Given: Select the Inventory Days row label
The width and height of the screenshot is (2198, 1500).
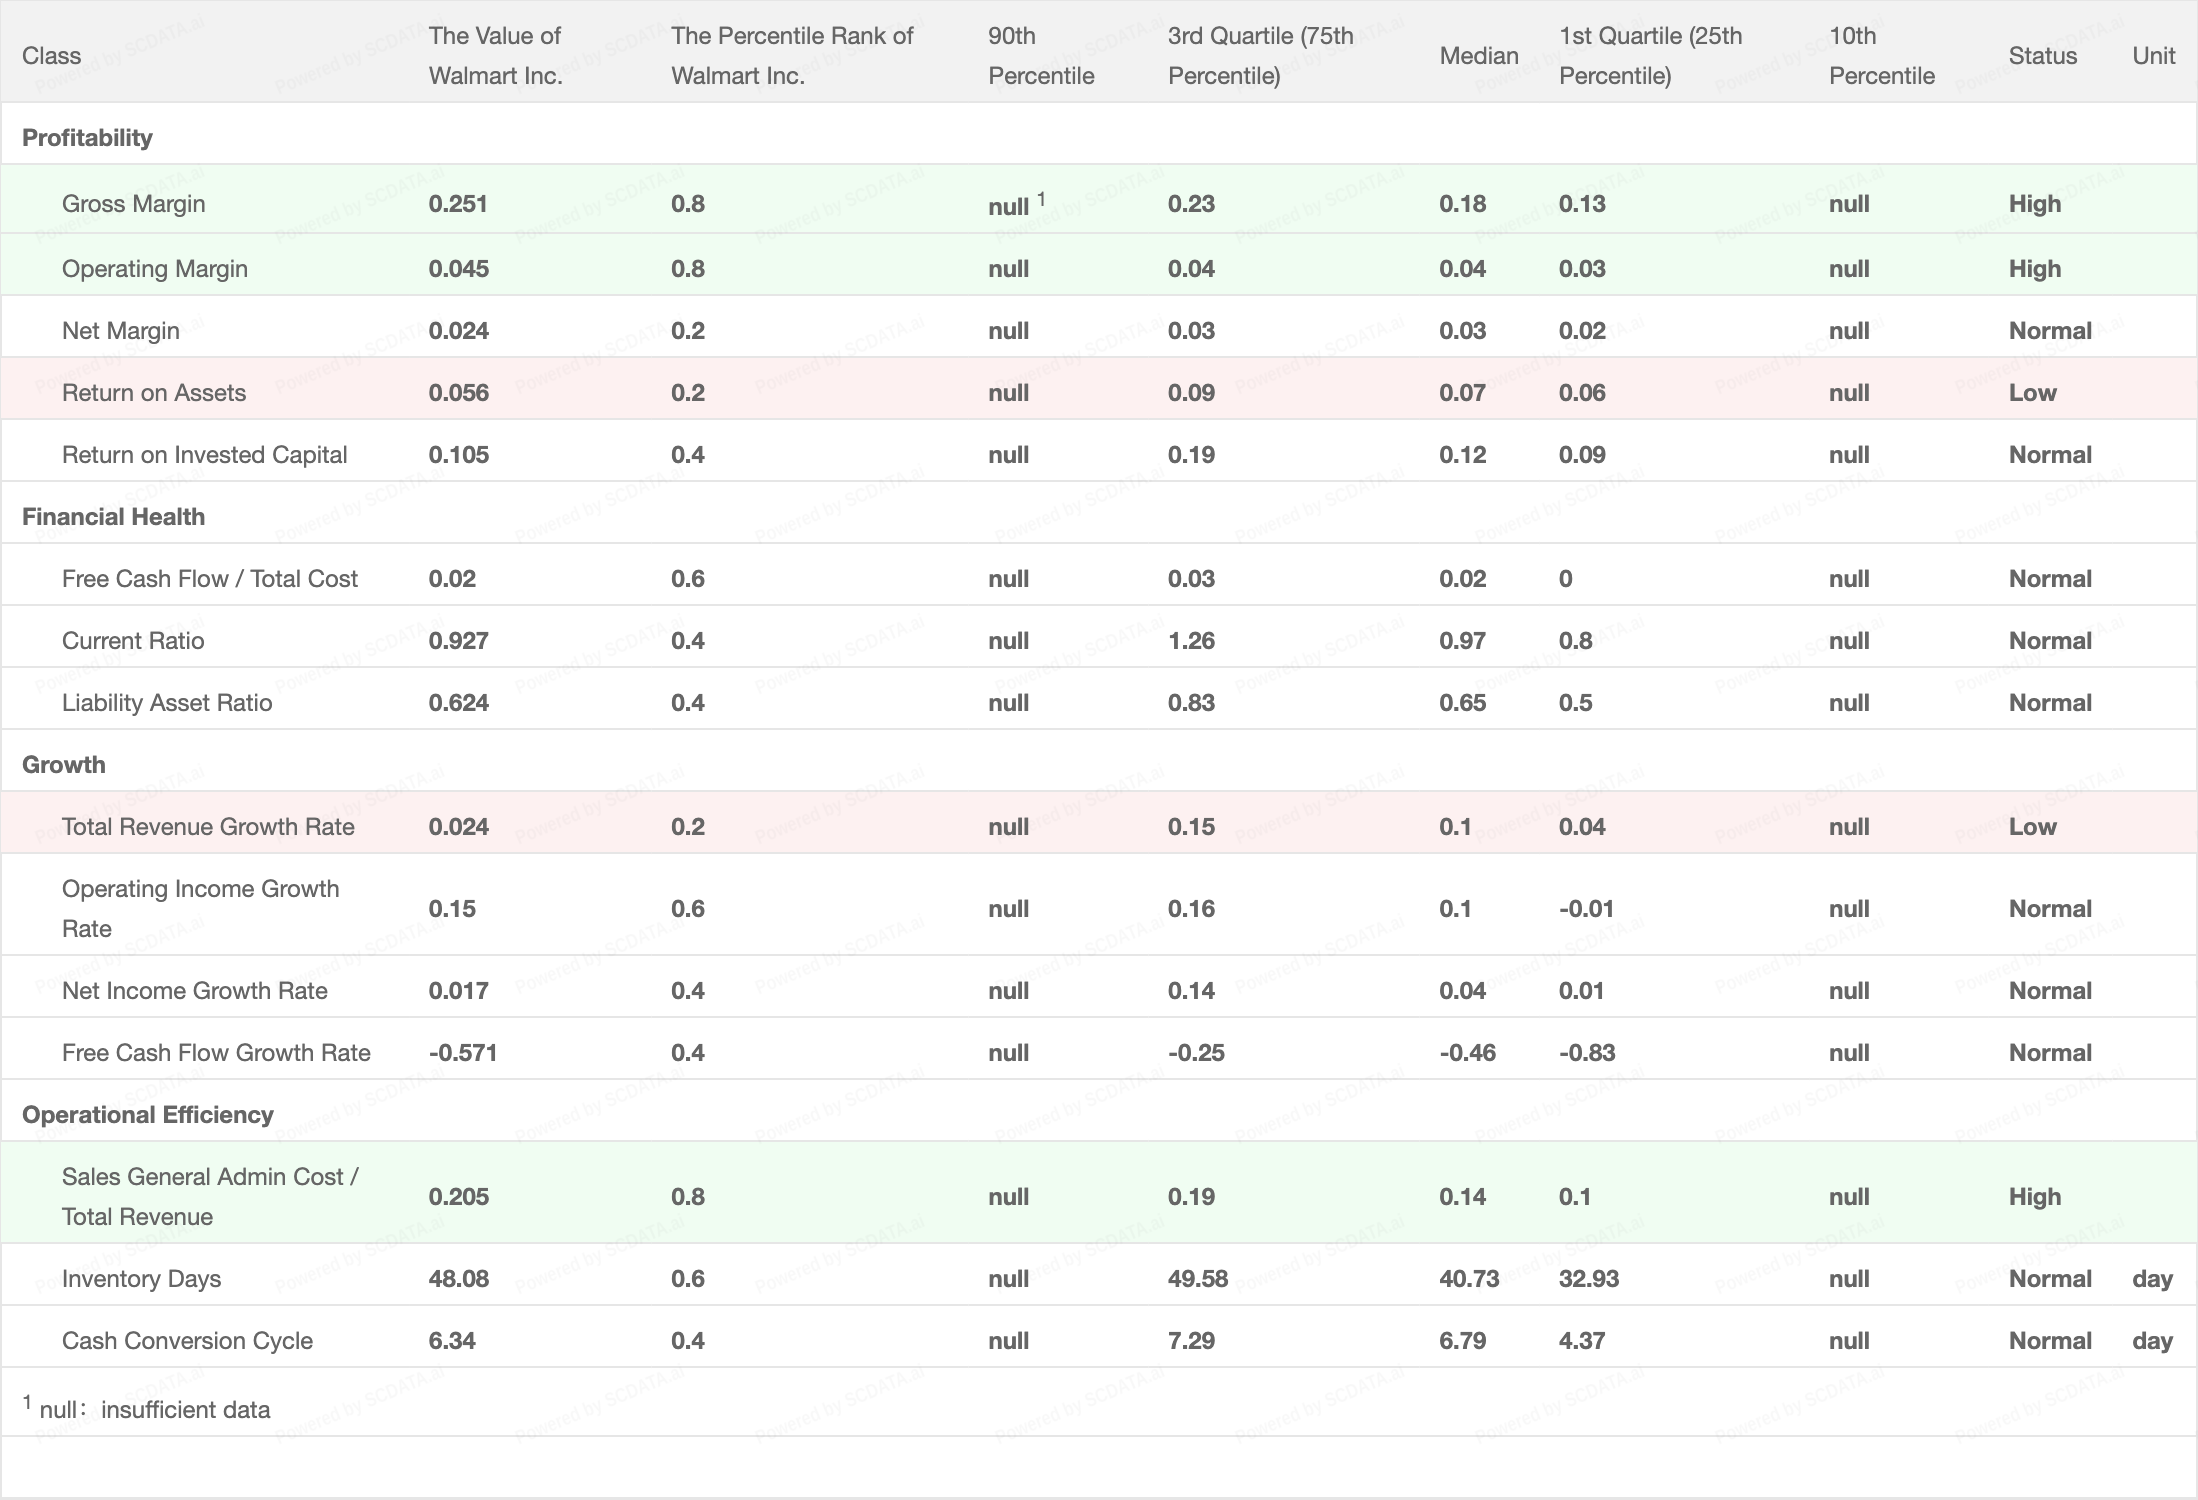Looking at the screenshot, I should click(x=141, y=1279).
